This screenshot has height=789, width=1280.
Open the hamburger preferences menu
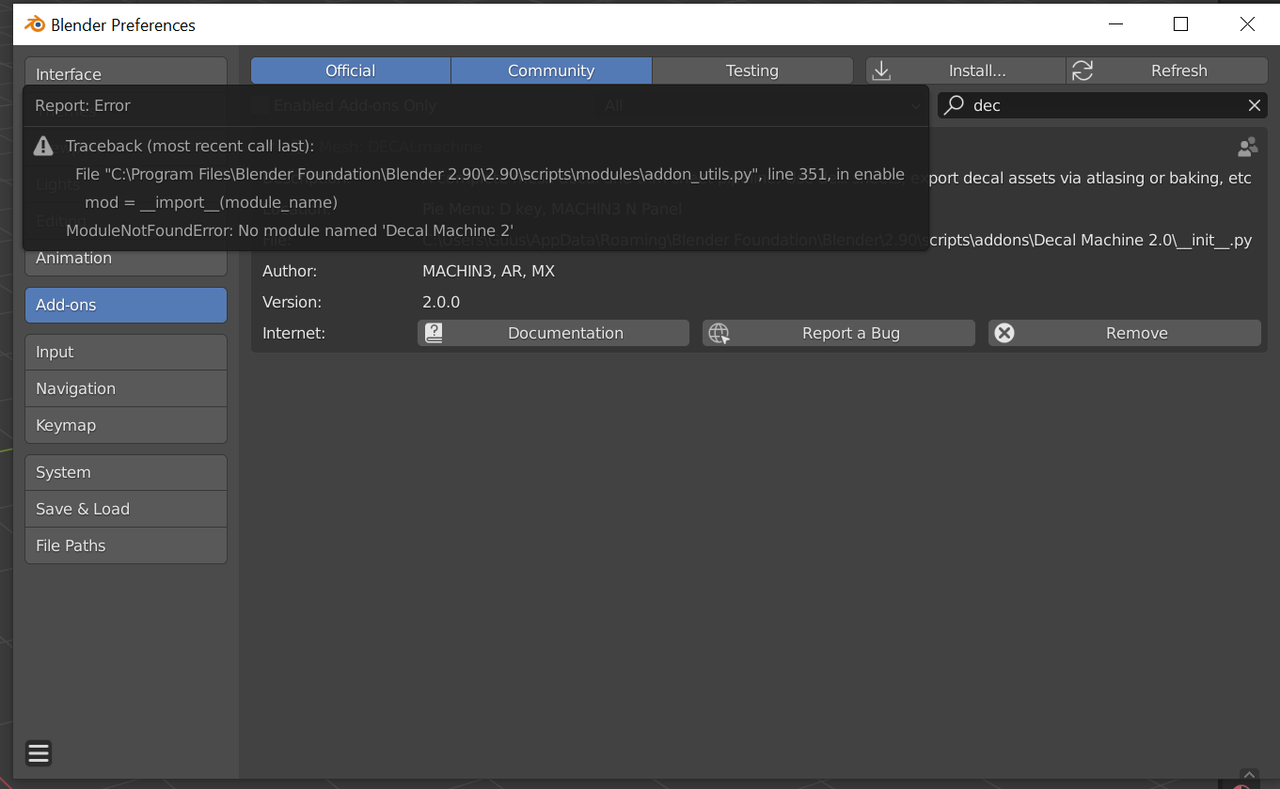(x=39, y=753)
